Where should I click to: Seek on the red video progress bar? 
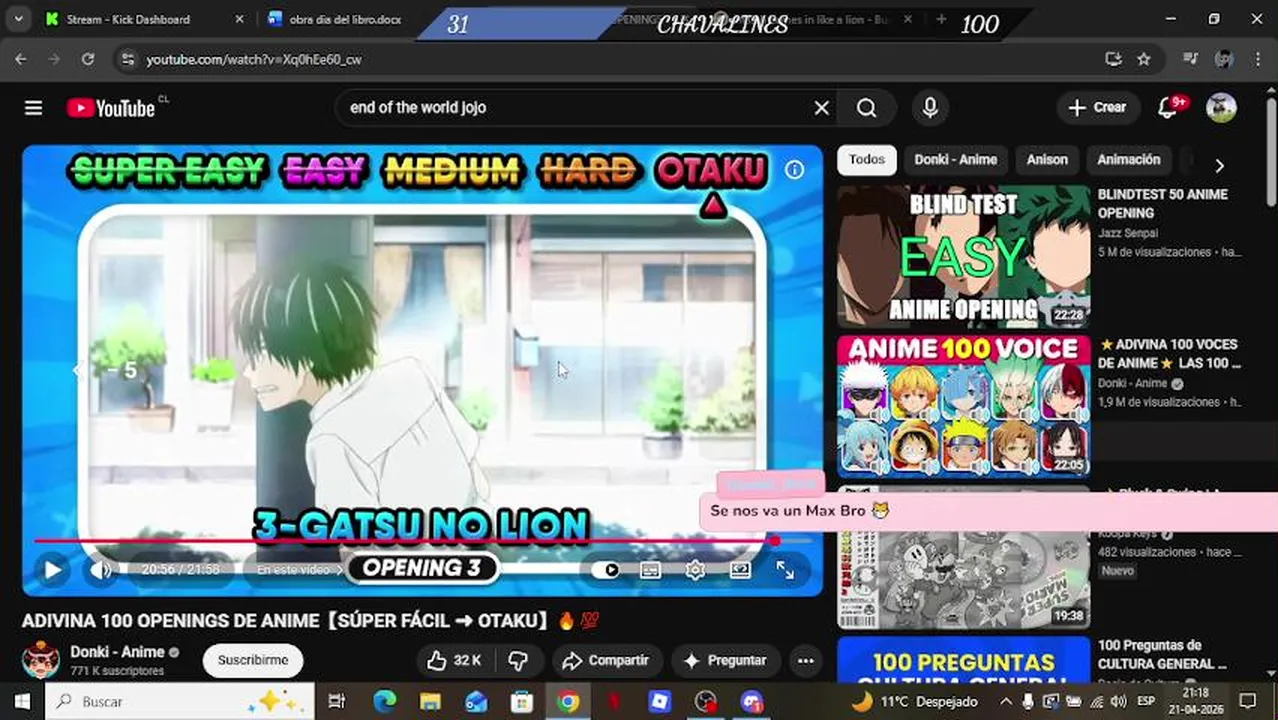(x=422, y=541)
